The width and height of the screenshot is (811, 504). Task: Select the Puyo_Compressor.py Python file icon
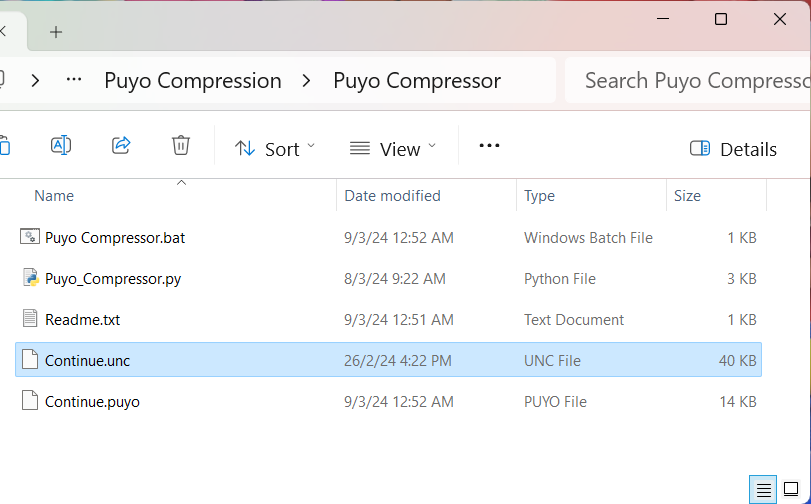(x=31, y=278)
